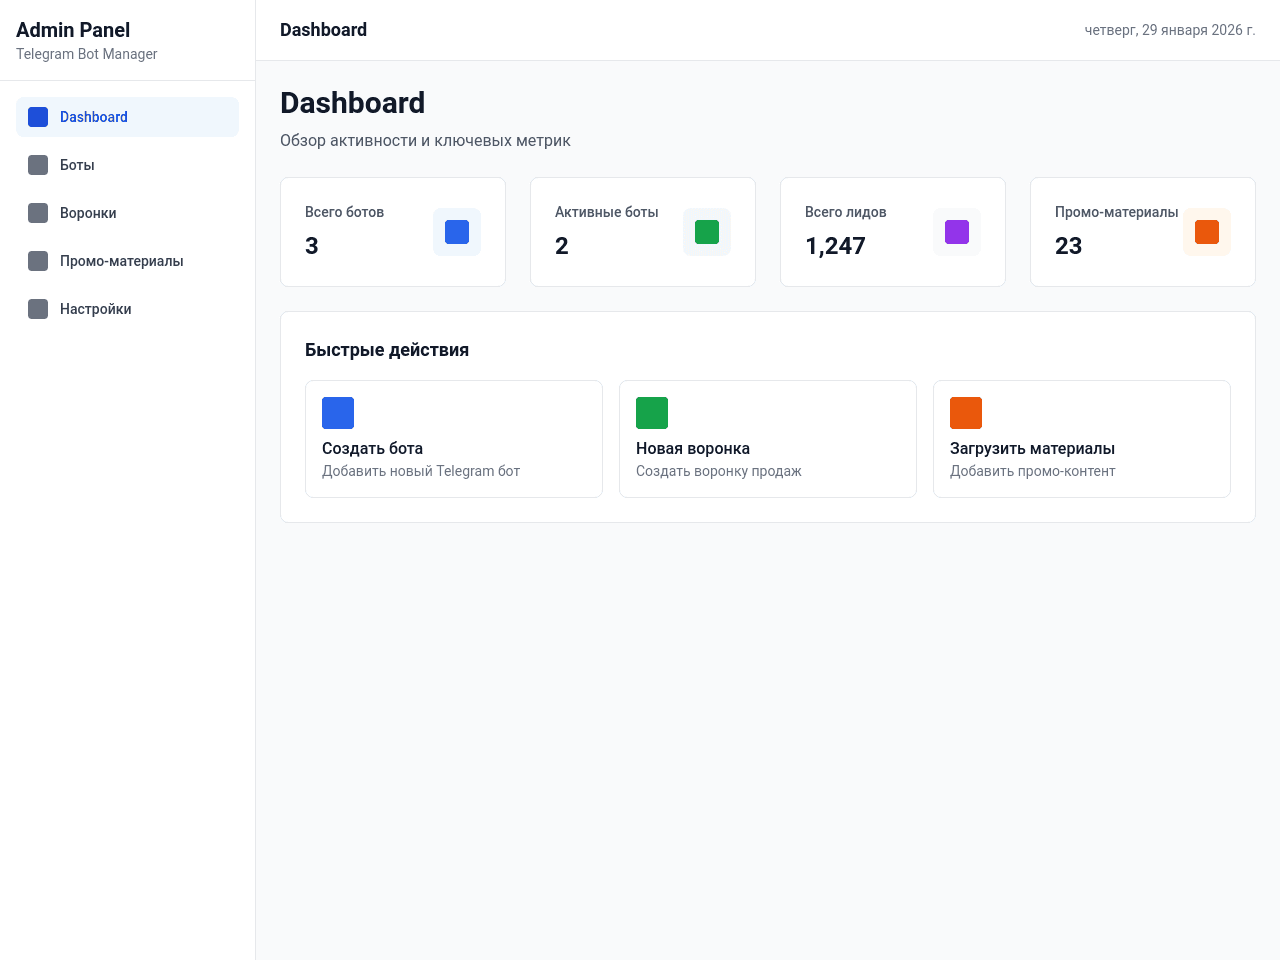The height and width of the screenshot is (960, 1280).
Task: Click the Добавить промо-контент description
Action: point(1033,471)
